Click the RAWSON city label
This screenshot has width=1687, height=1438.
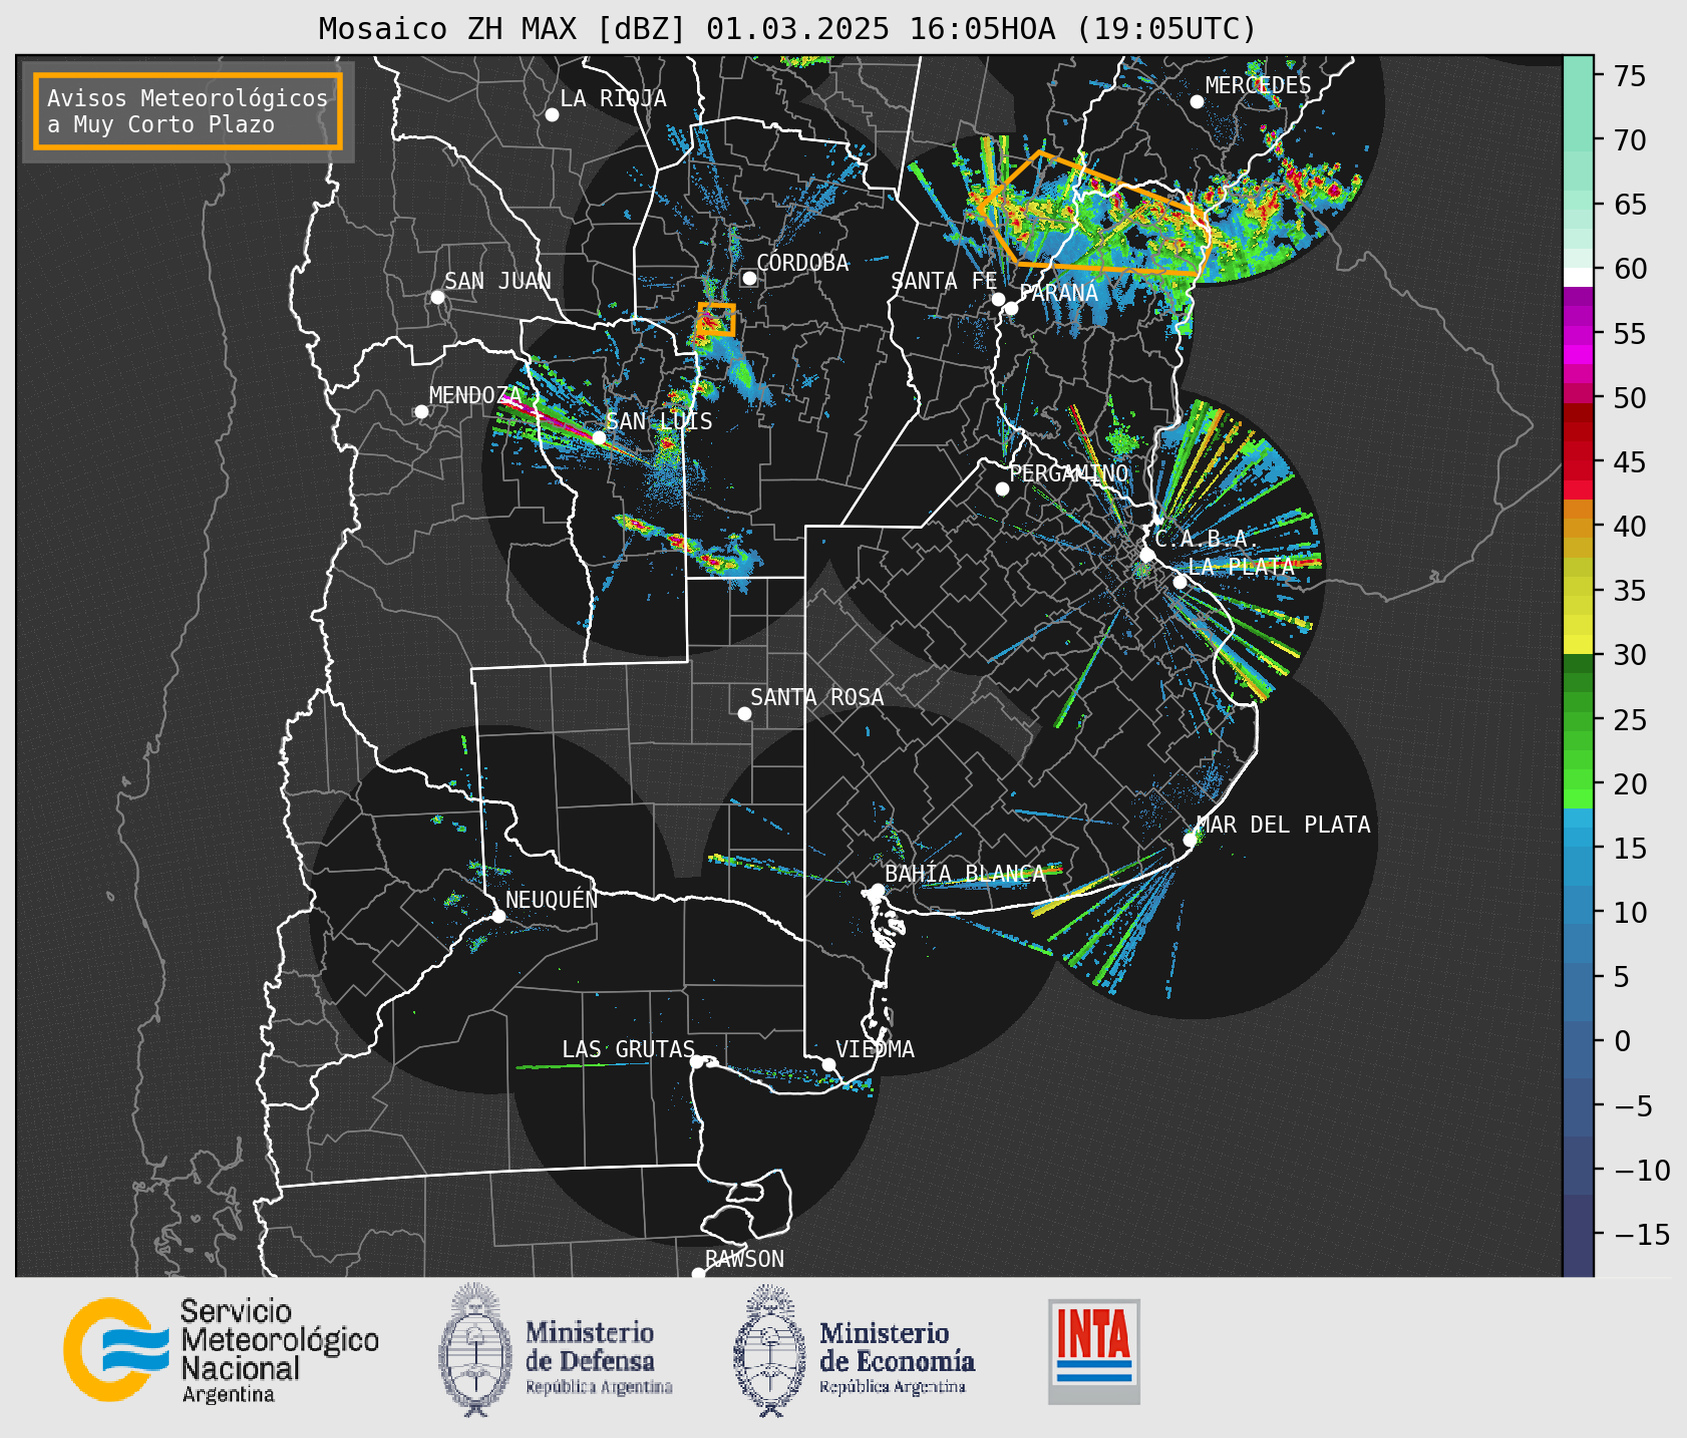click(x=745, y=1259)
